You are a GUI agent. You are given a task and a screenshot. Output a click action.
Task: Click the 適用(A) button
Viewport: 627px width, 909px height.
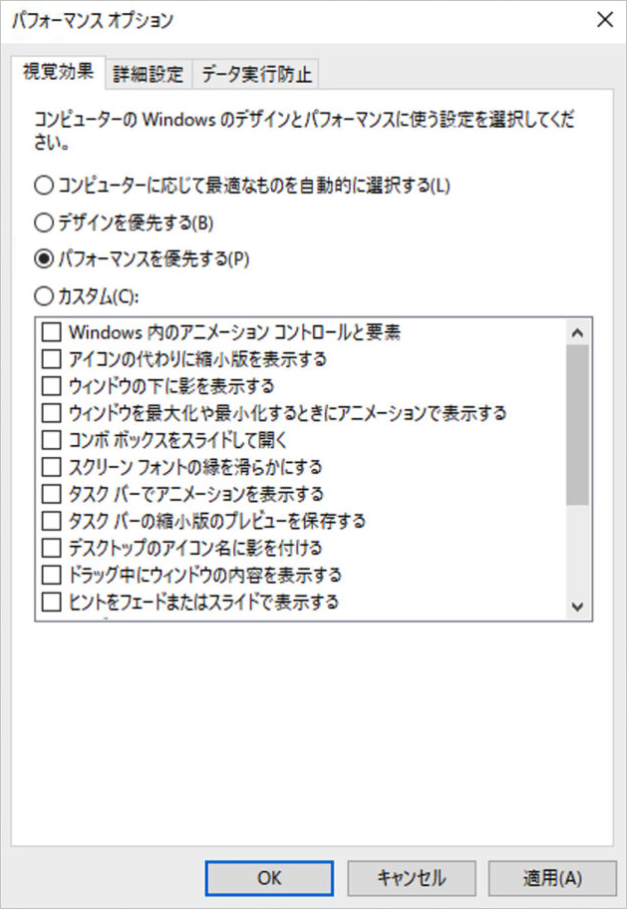click(x=552, y=877)
